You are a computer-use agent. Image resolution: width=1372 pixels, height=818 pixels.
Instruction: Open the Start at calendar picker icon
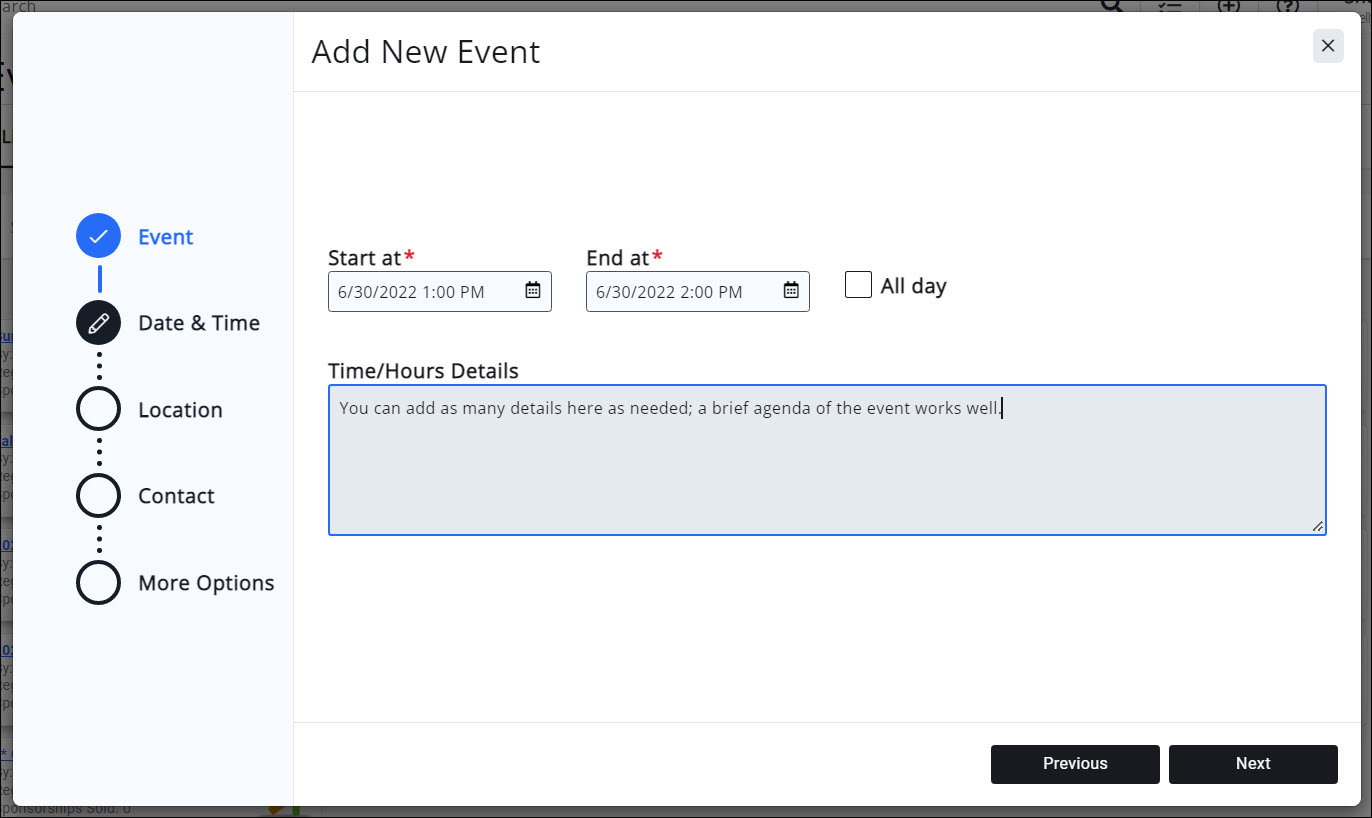[x=533, y=291]
